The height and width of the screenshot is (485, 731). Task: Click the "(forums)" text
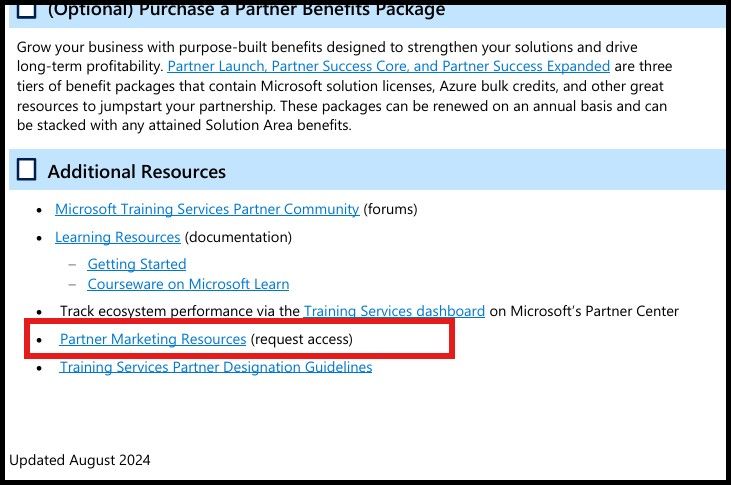pyautogui.click(x=390, y=209)
